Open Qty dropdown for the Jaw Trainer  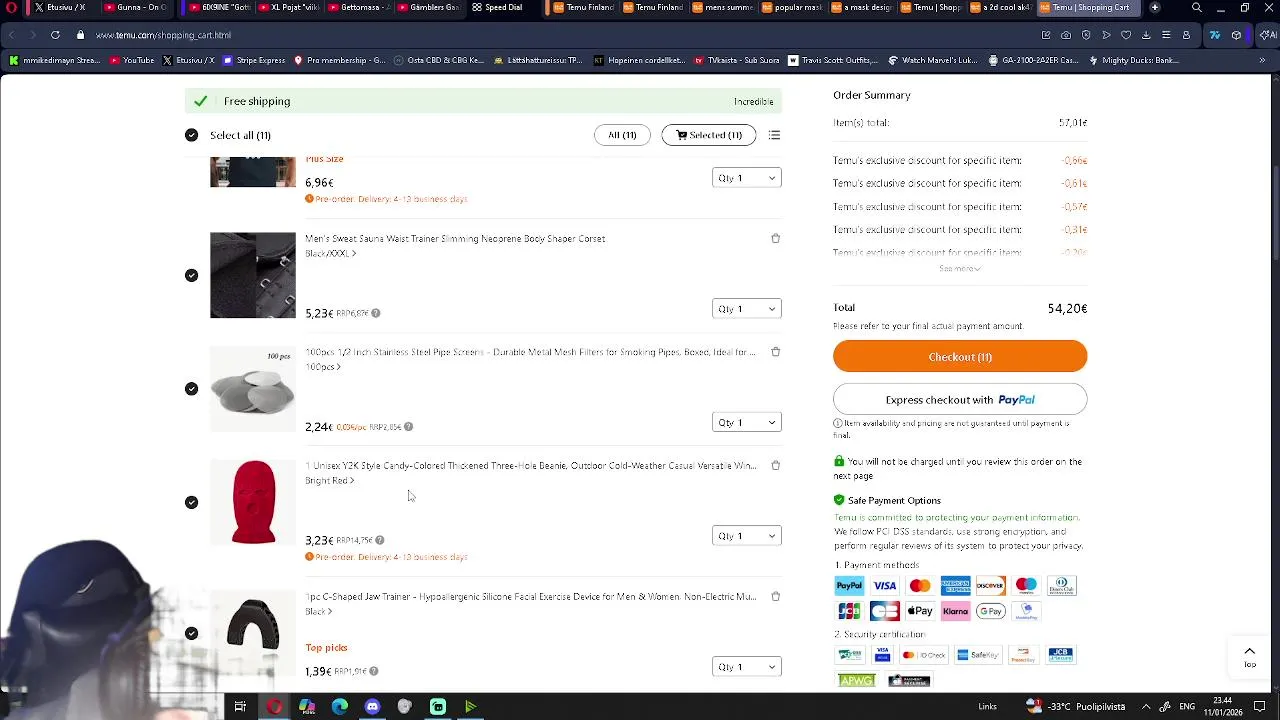tap(746, 667)
